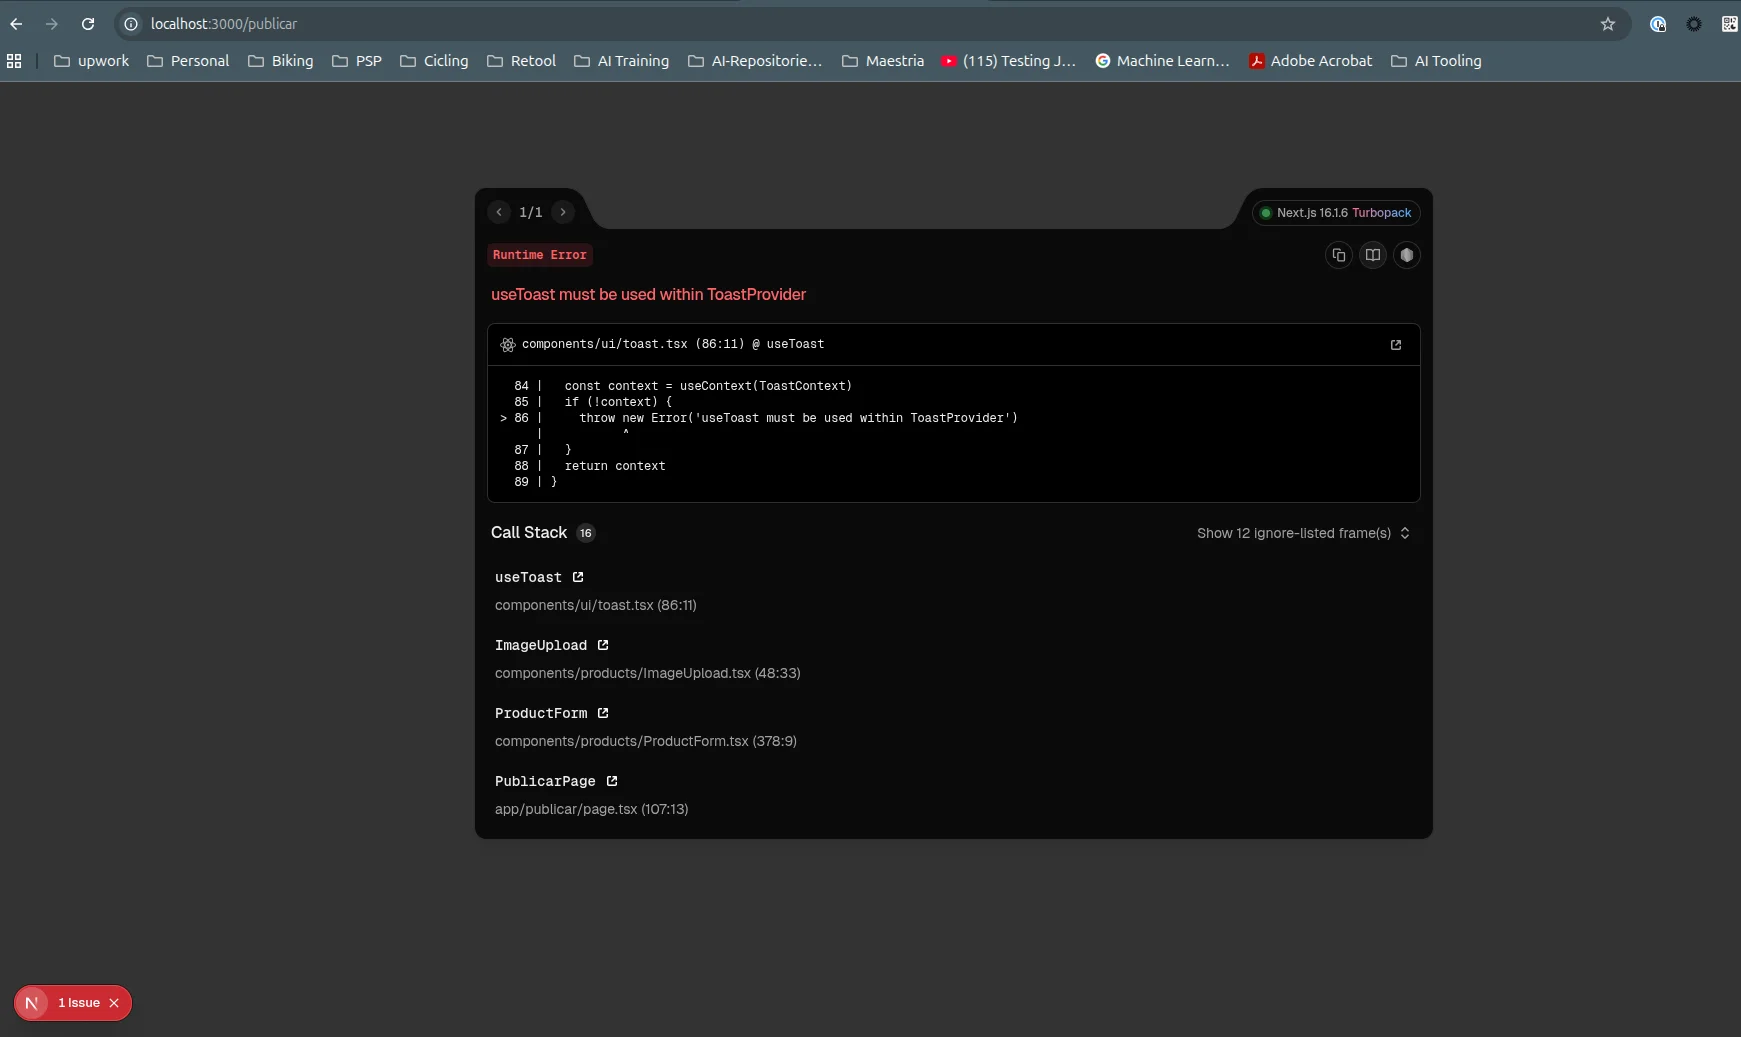View site information icon in address bar

[131, 24]
